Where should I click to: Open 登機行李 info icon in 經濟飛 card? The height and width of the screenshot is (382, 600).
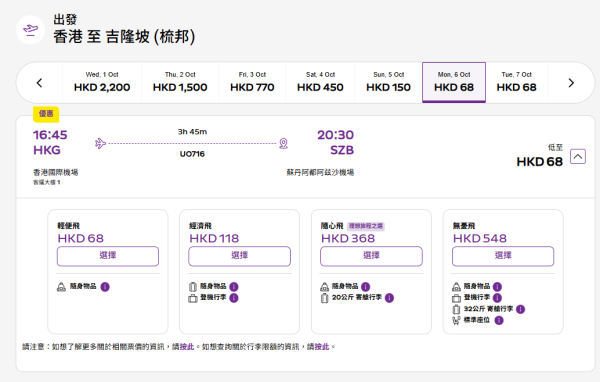[x=234, y=298]
